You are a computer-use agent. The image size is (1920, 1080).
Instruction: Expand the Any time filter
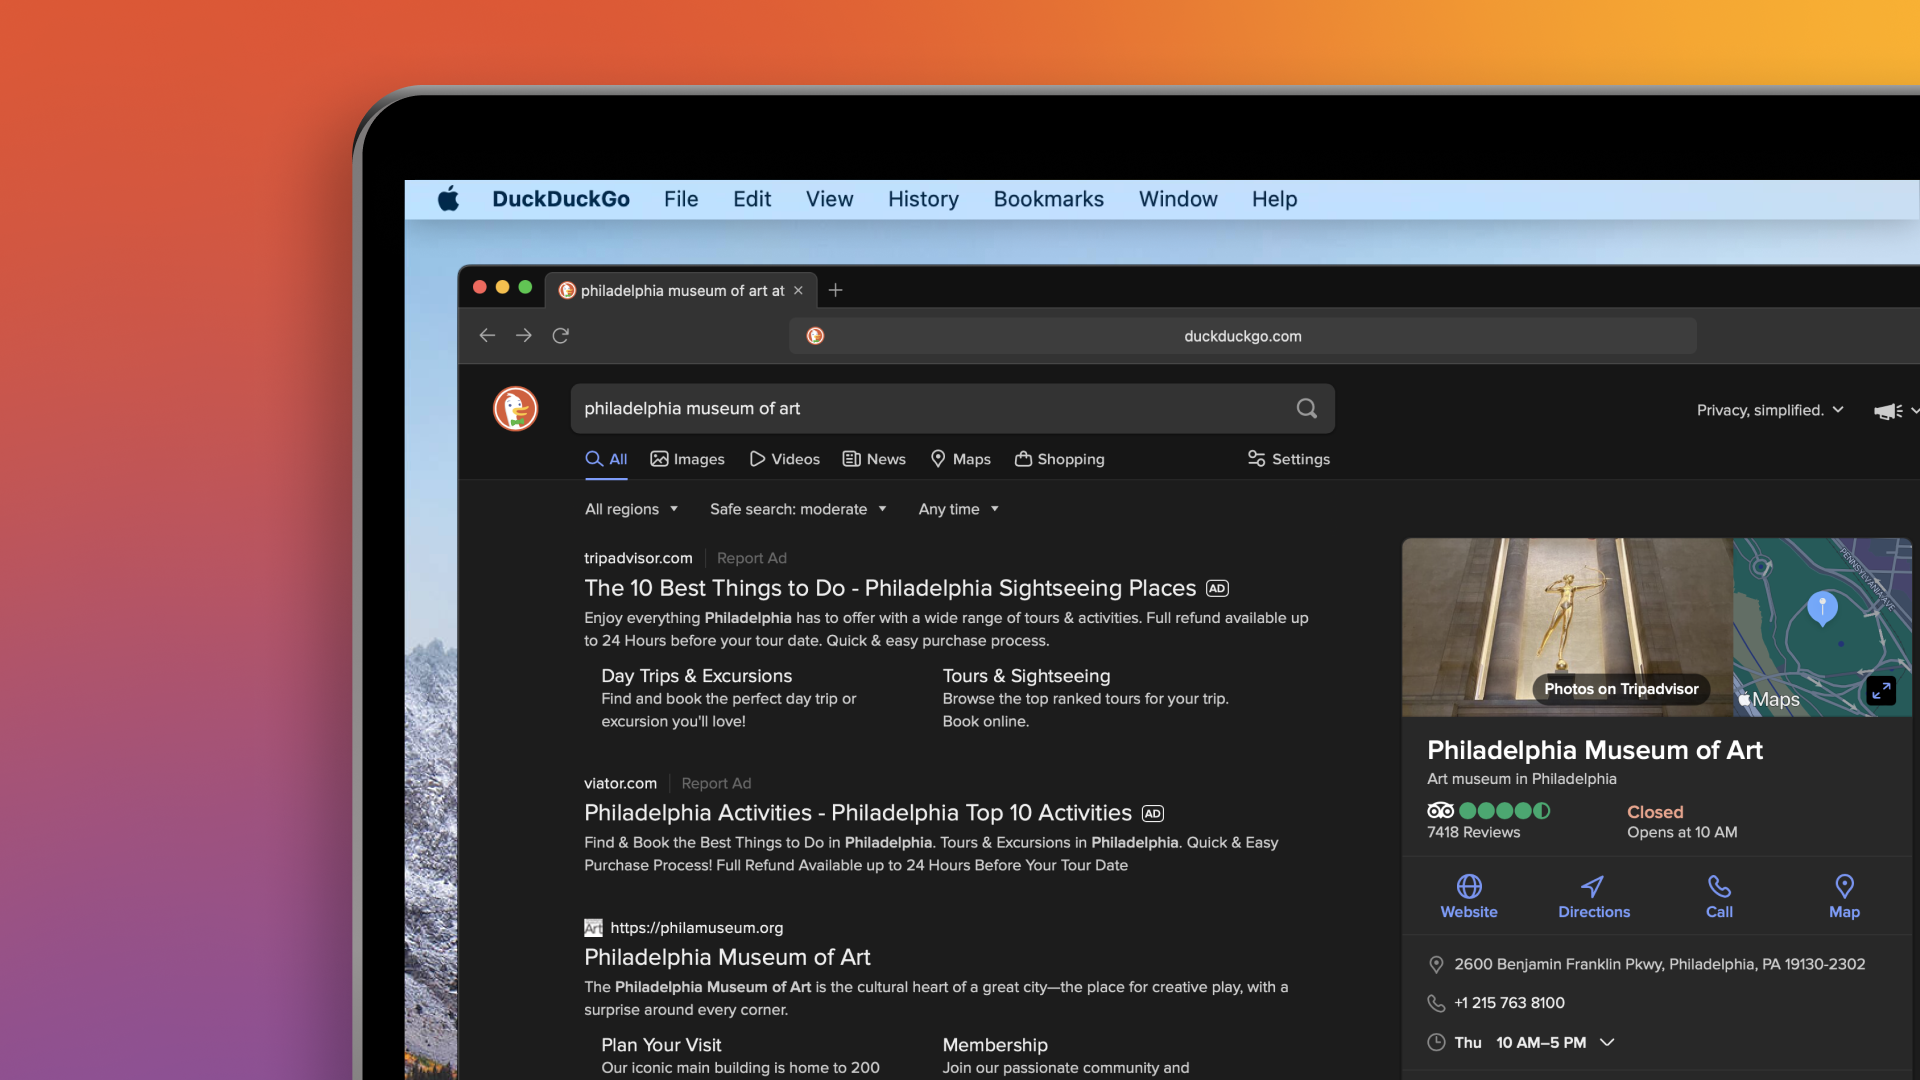(x=956, y=509)
